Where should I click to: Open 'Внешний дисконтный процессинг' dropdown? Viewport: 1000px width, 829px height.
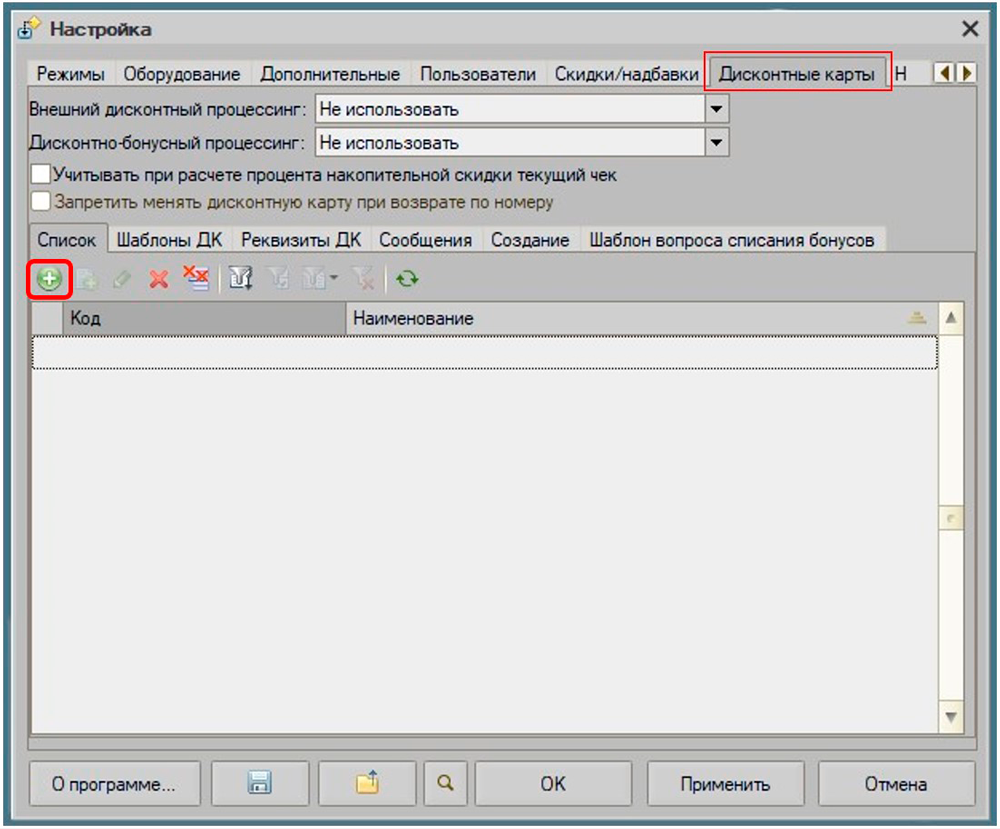717,109
